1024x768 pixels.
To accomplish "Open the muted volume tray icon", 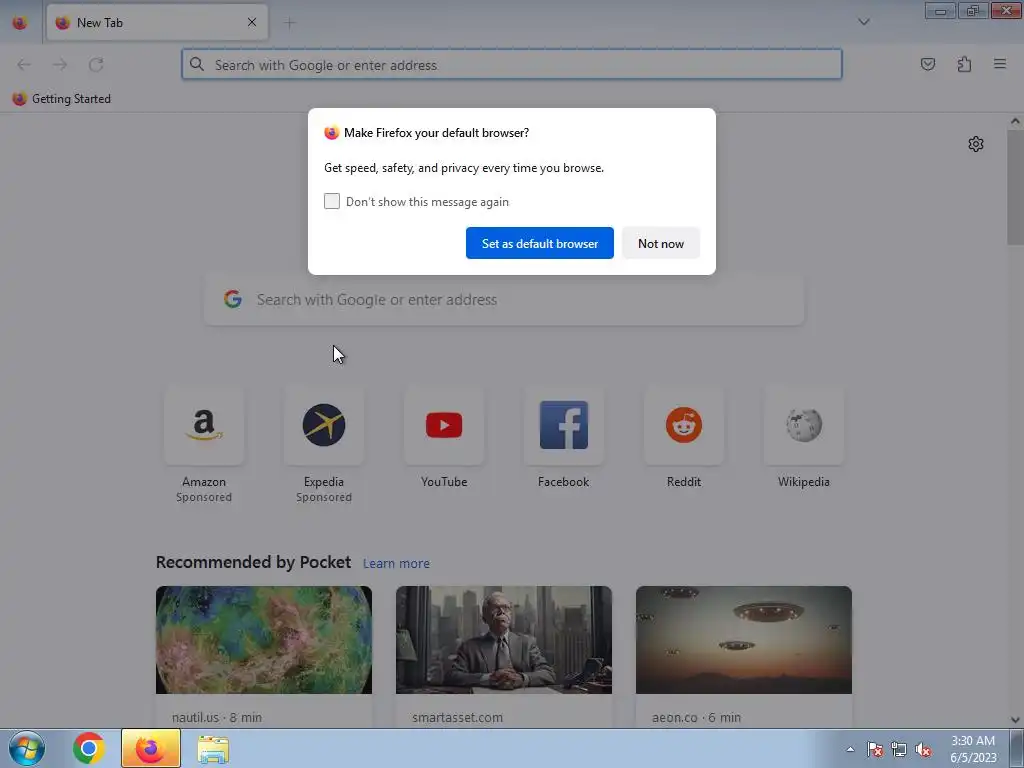I will [x=923, y=749].
